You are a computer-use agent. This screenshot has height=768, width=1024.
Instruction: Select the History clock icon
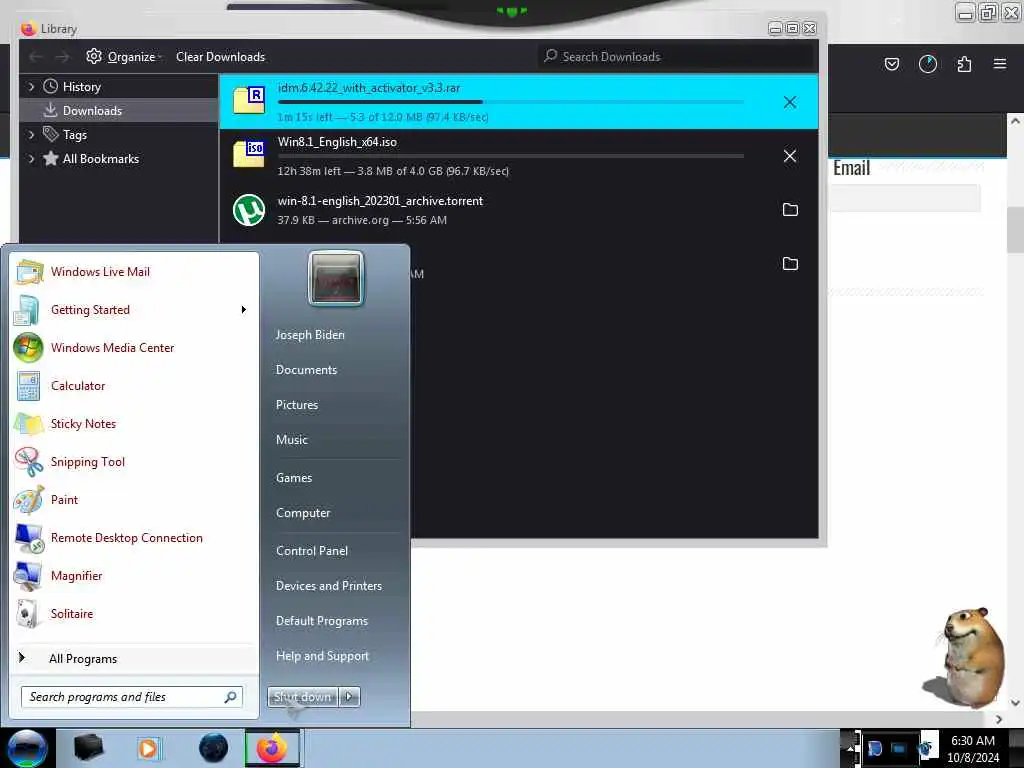(x=50, y=86)
